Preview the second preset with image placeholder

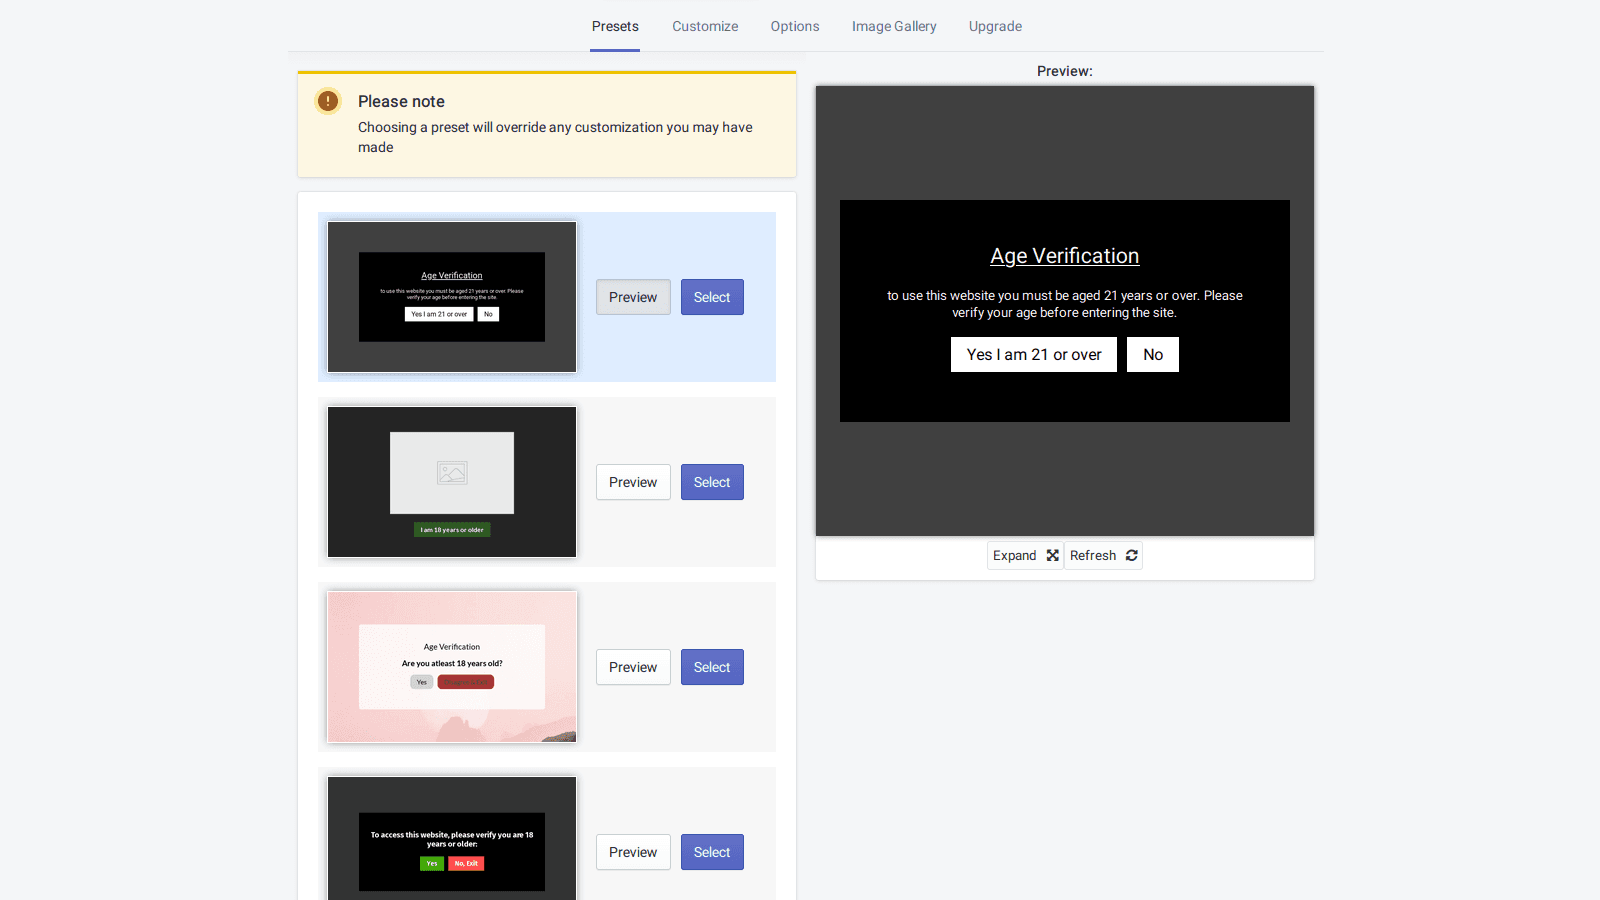coord(632,481)
